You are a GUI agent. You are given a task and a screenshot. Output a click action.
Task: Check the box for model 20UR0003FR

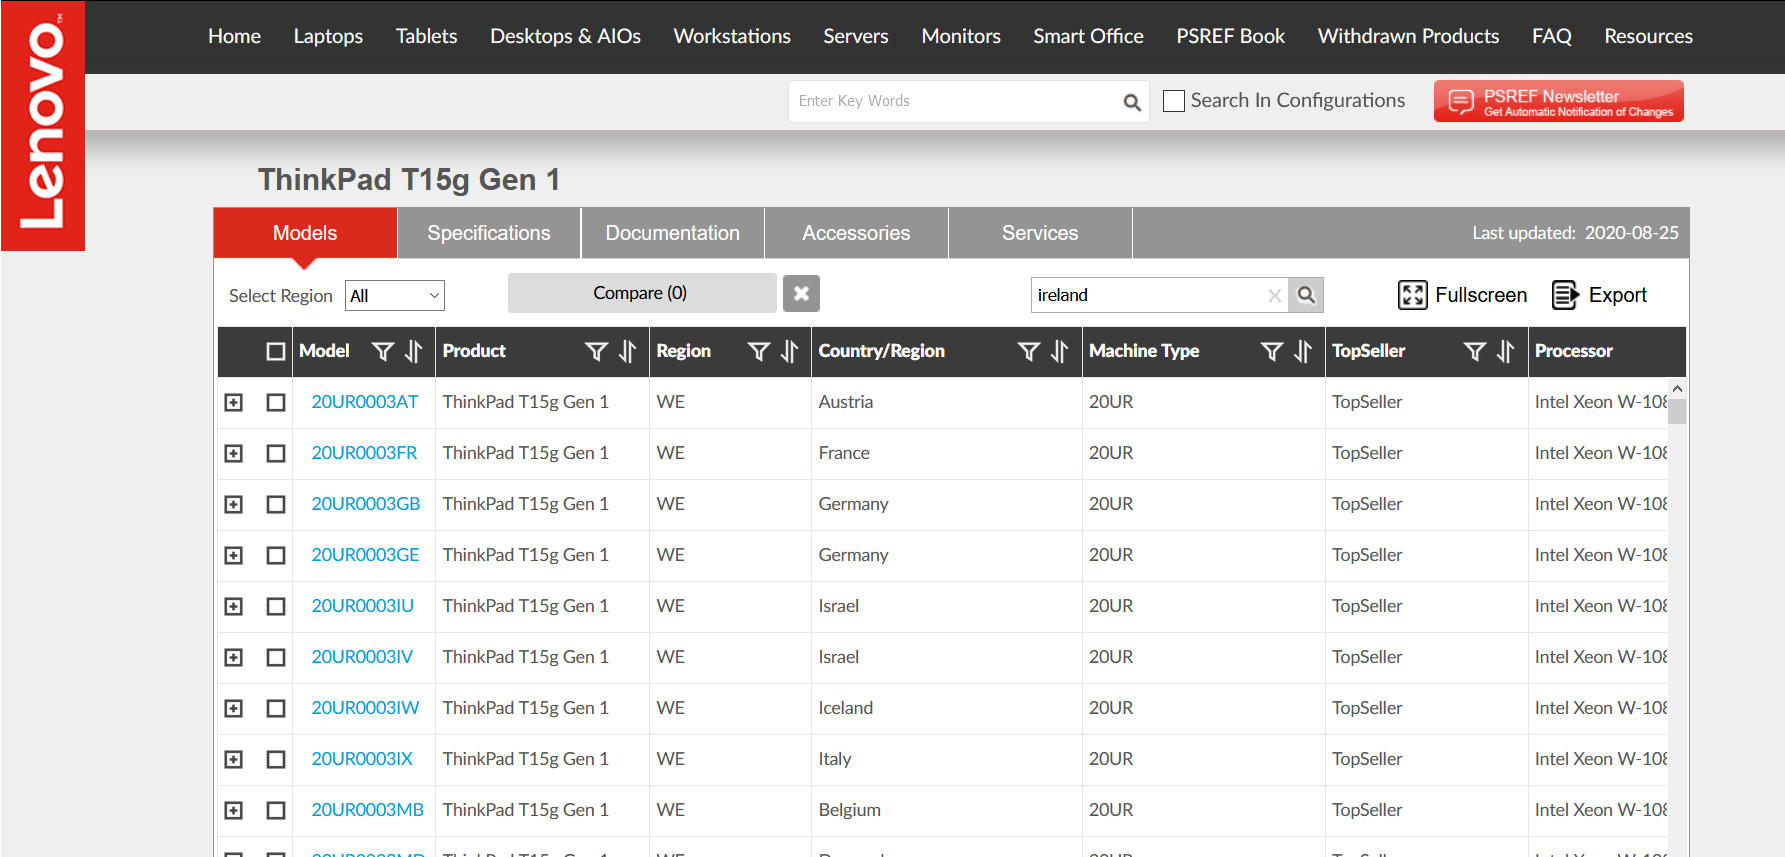tap(276, 453)
